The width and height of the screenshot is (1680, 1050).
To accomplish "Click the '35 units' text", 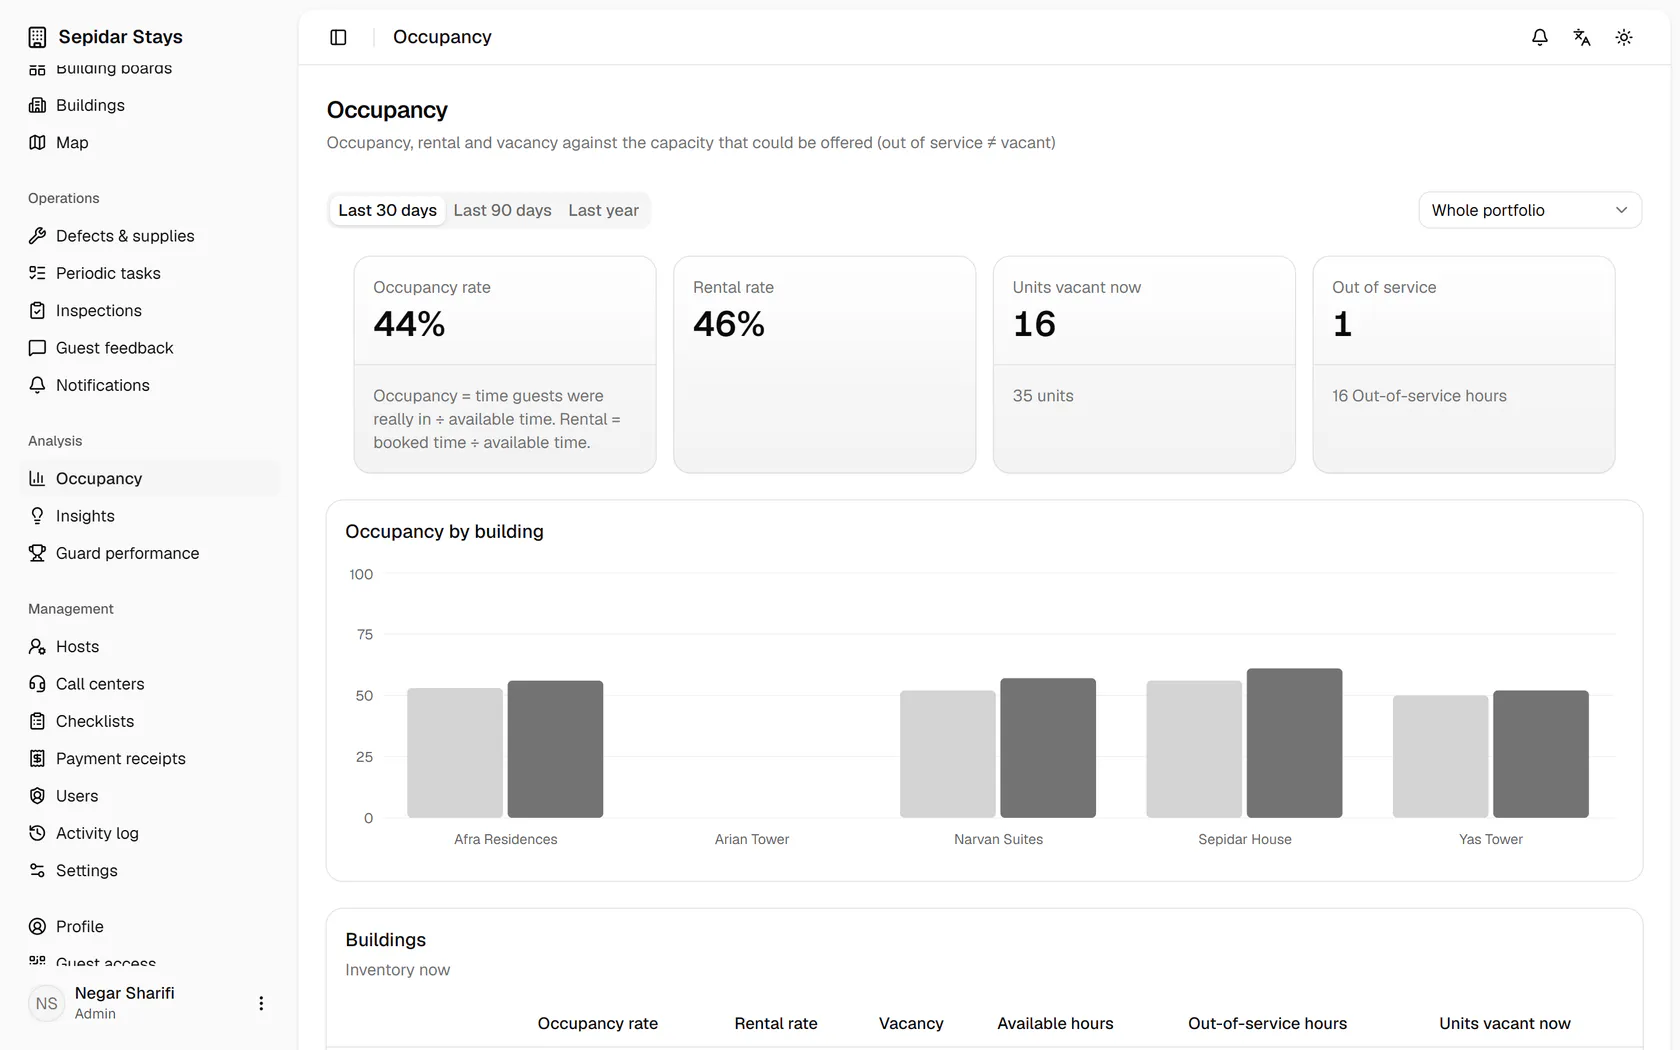I will pyautogui.click(x=1043, y=396).
